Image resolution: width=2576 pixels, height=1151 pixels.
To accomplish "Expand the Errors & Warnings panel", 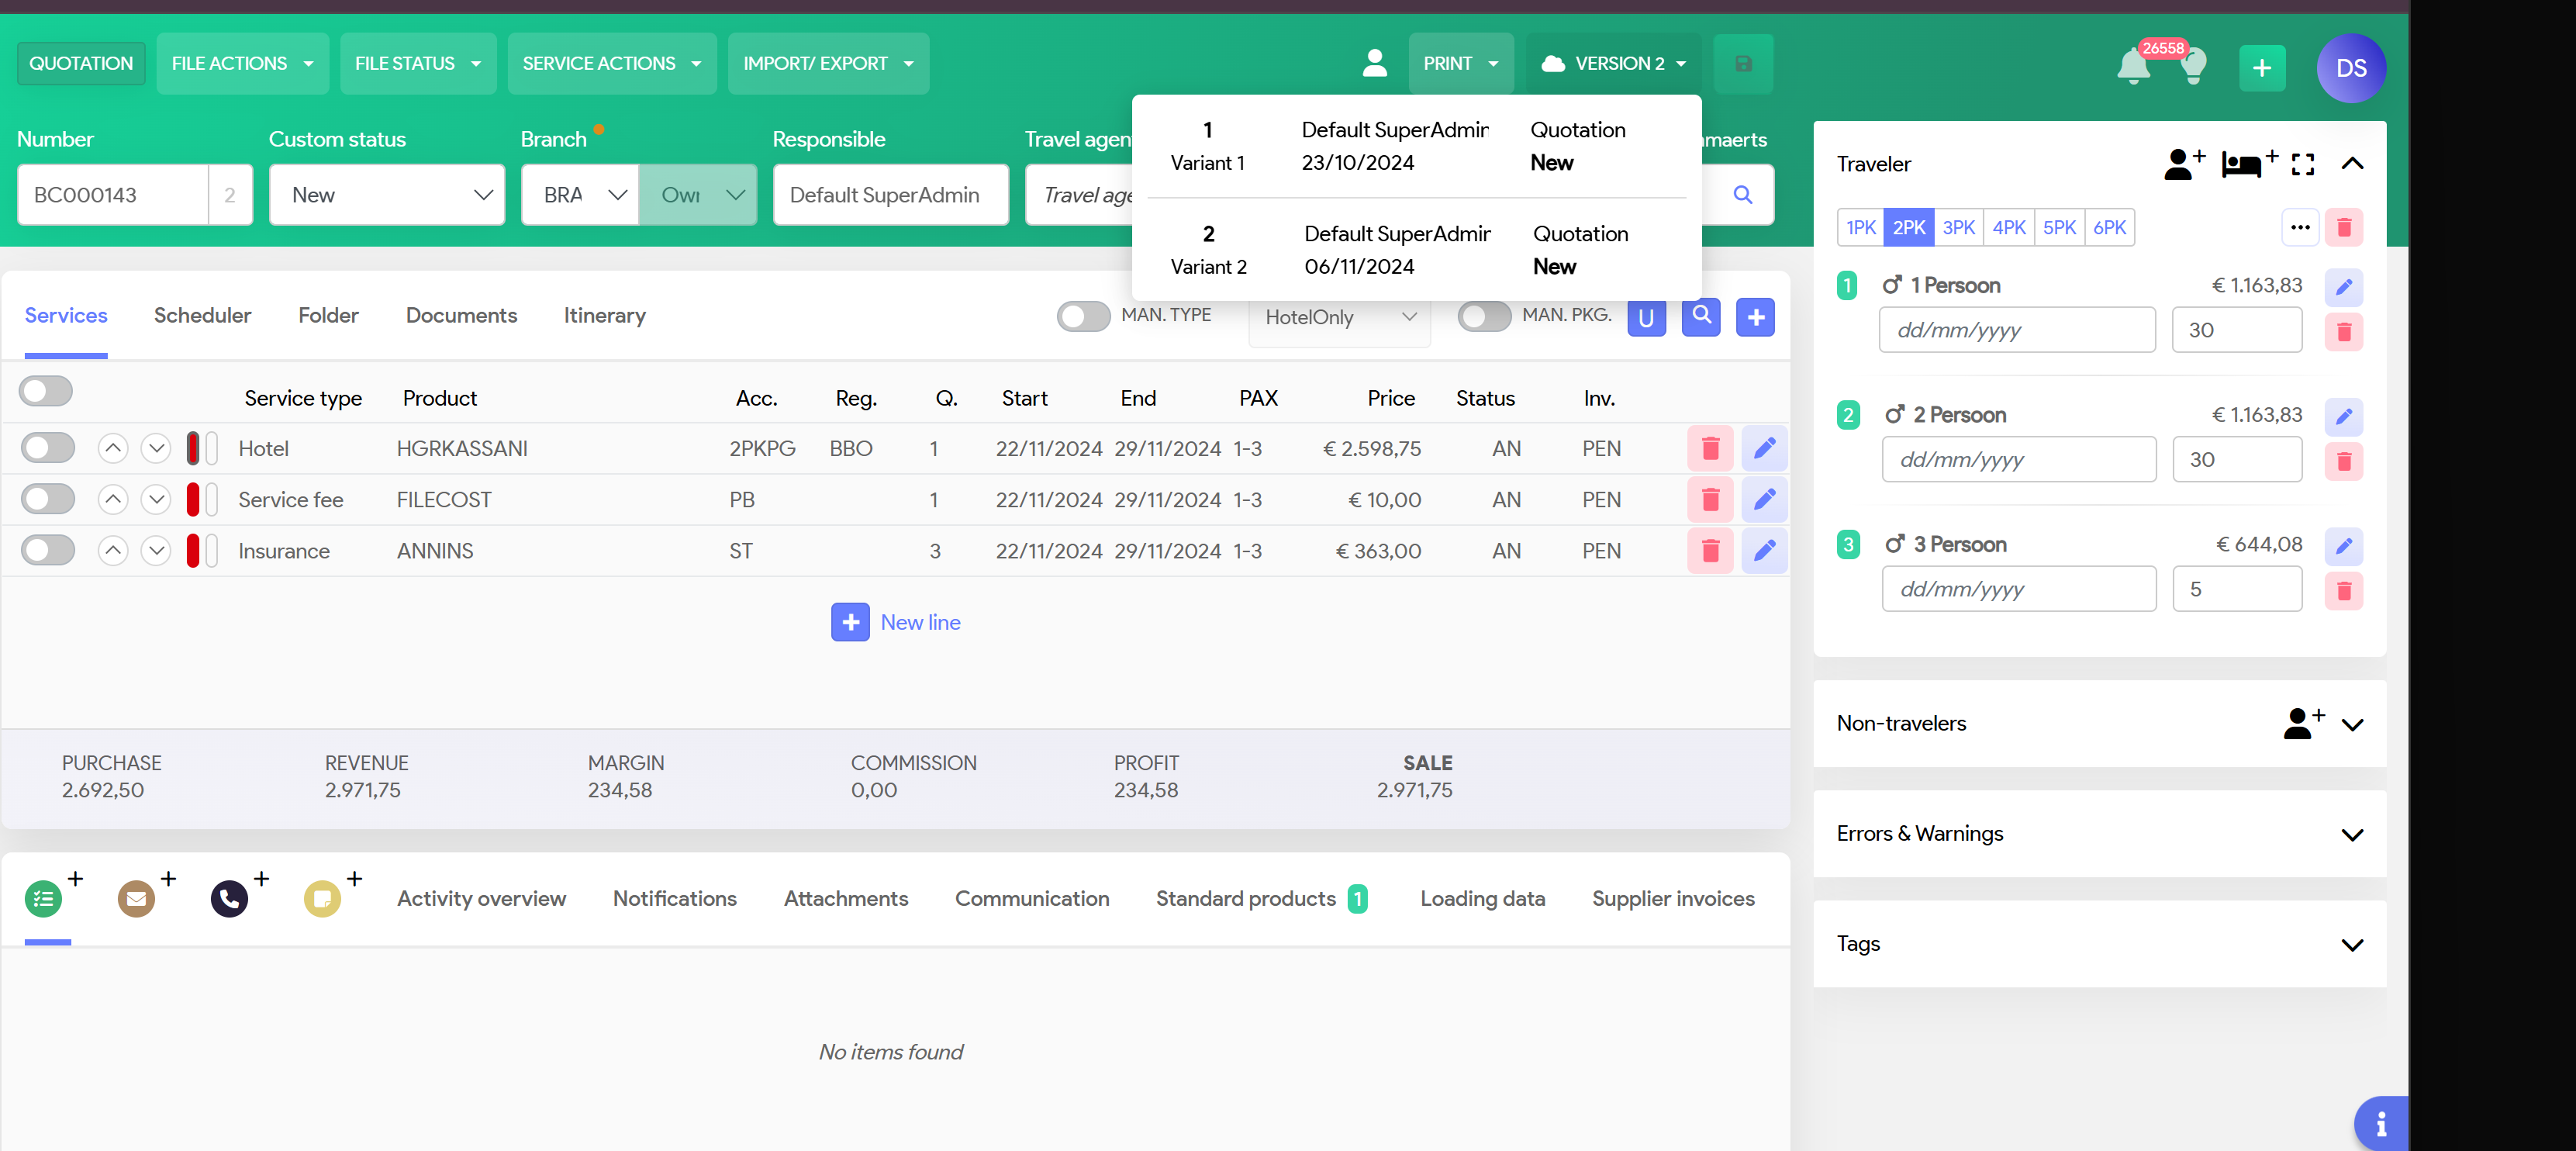I will (x=2351, y=834).
